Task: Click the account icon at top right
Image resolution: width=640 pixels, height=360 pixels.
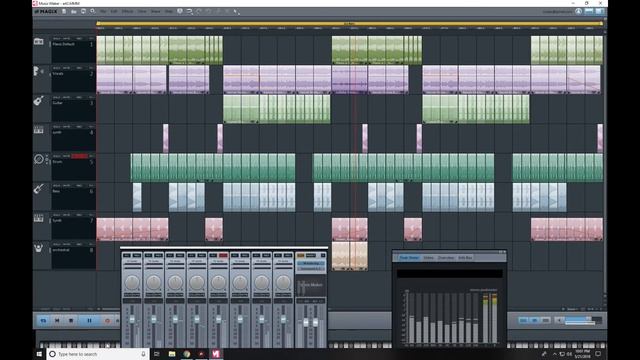Action: coord(578,11)
